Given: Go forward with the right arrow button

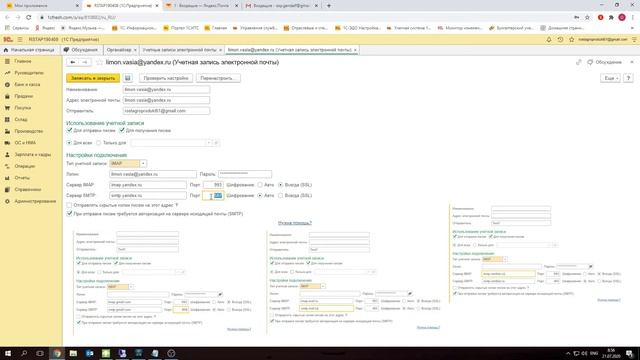Looking at the screenshot, I should click(85, 62).
